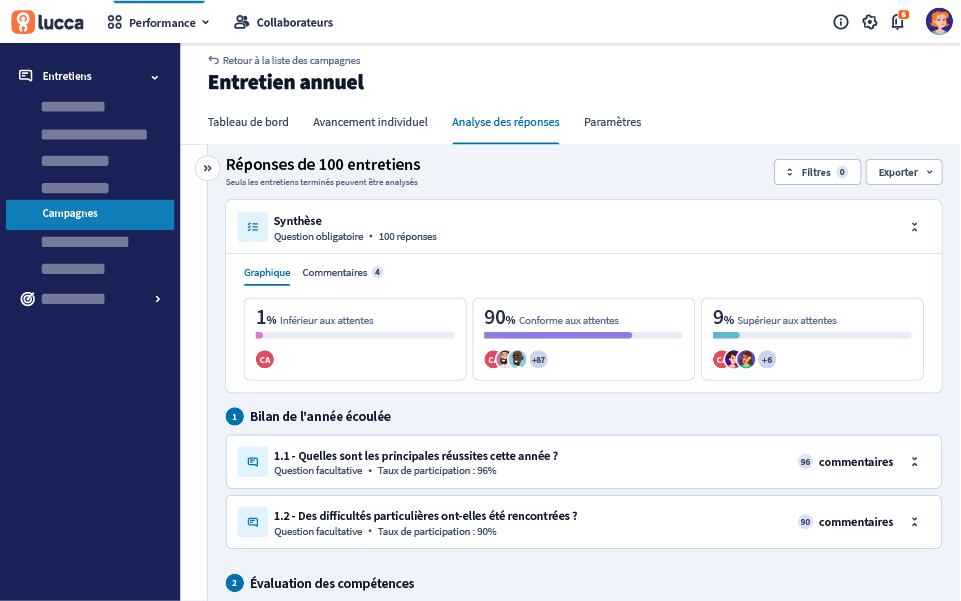
Task: Click the Supérieur aux attentes progress bar
Action: 812,335
